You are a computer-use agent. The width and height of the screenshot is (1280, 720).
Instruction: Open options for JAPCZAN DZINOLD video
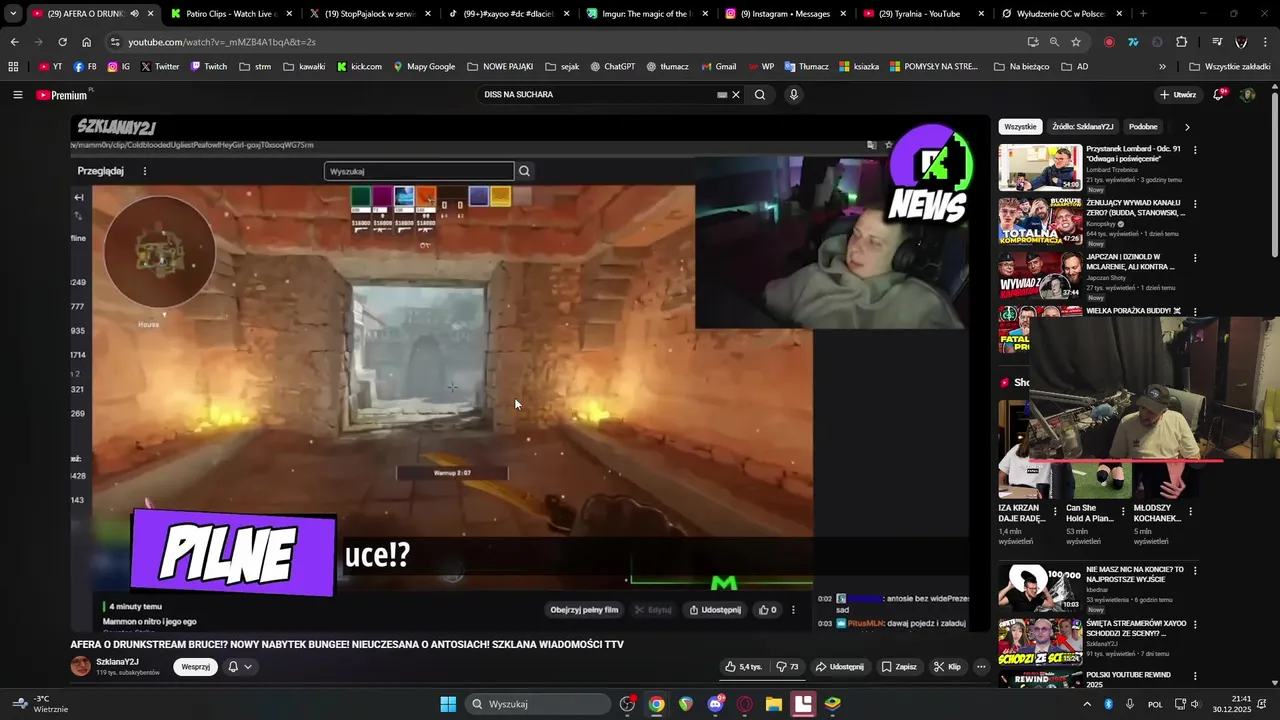click(x=1195, y=258)
